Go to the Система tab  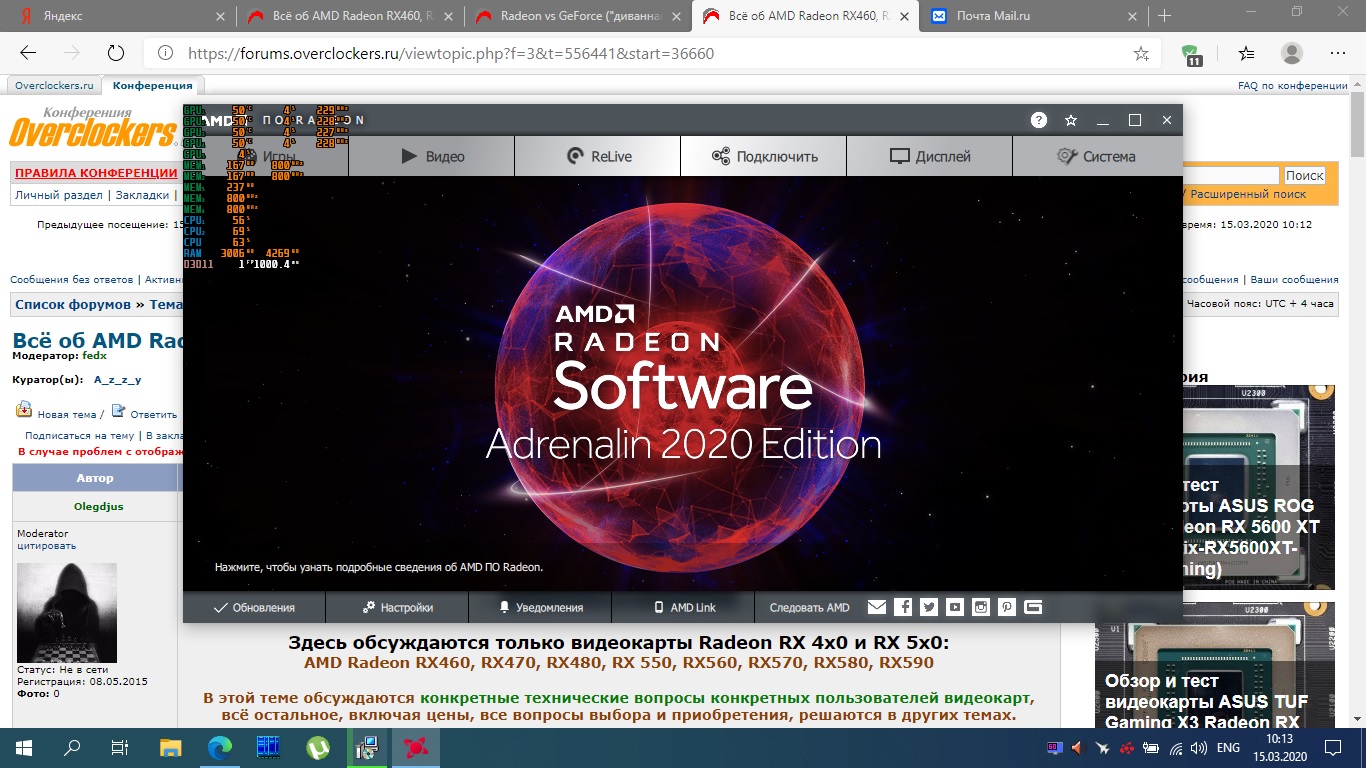tap(1097, 156)
